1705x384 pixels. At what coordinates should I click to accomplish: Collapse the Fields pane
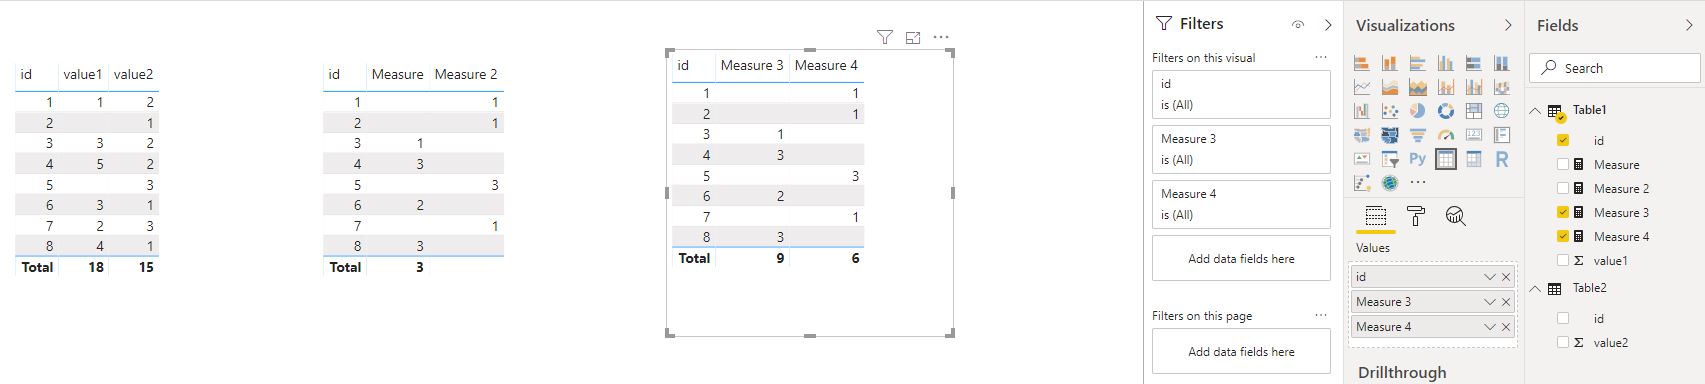pos(1689,25)
